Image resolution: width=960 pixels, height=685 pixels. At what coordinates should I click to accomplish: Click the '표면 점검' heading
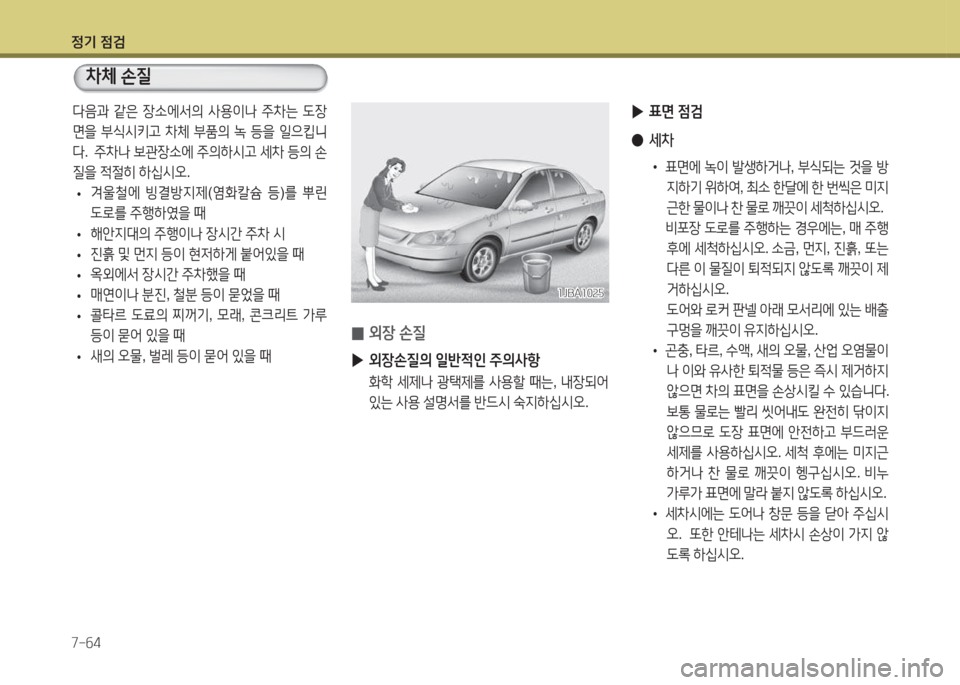(675, 111)
